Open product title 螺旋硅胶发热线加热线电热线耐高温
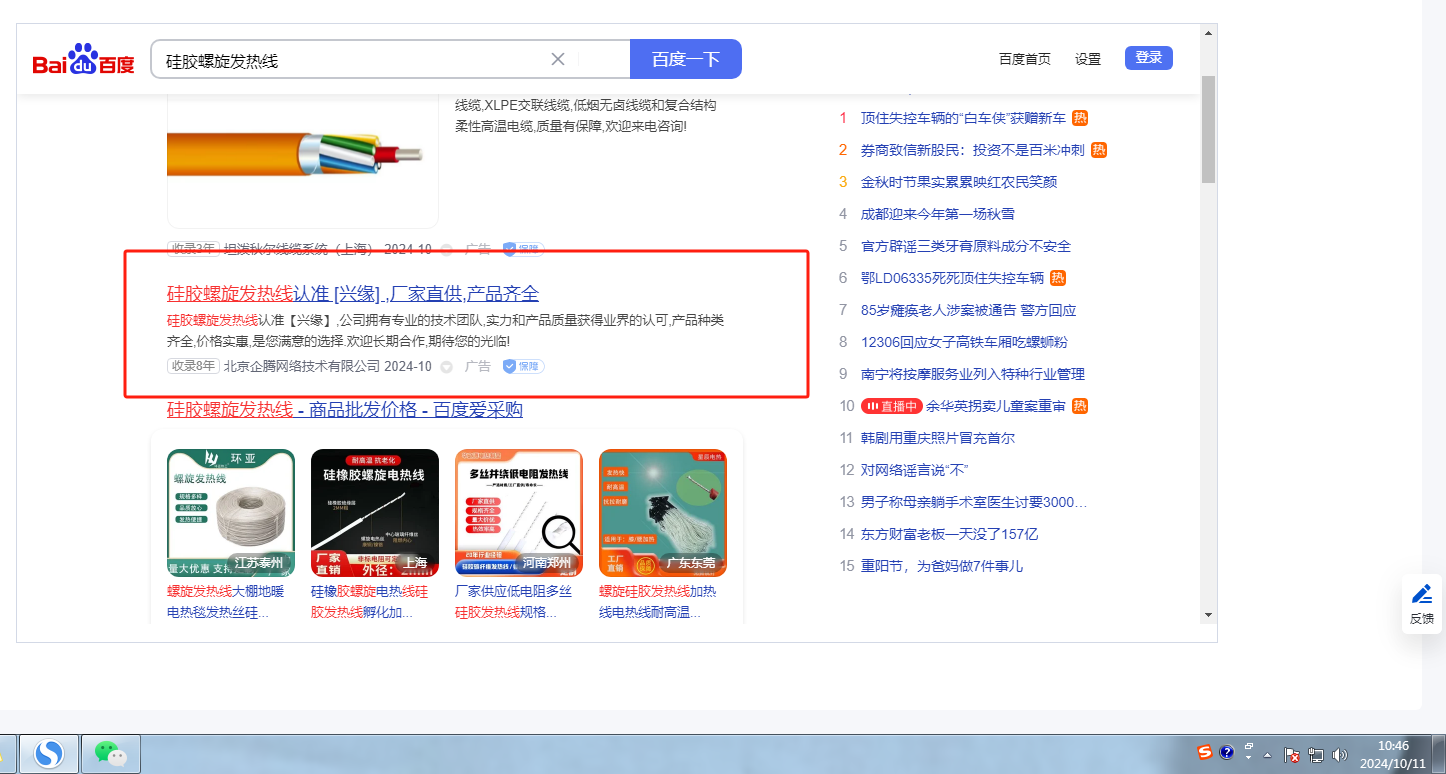1446x774 pixels. point(658,602)
